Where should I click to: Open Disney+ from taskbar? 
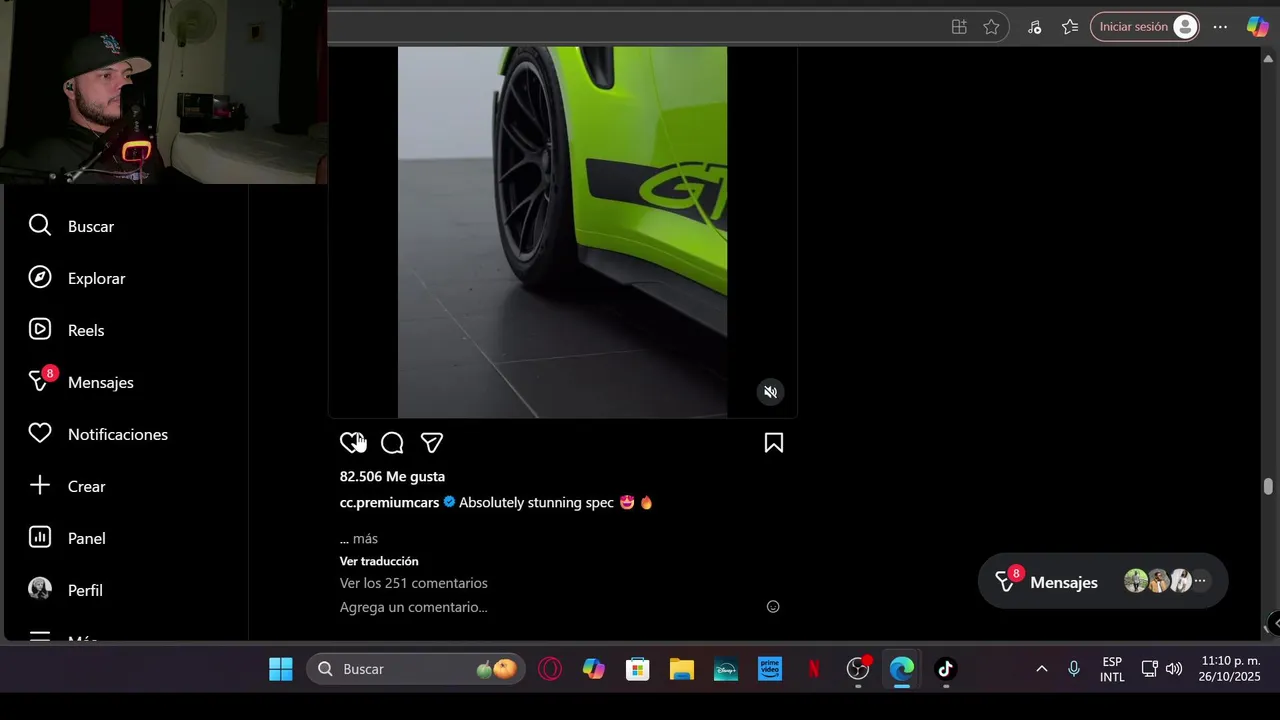[726, 669]
